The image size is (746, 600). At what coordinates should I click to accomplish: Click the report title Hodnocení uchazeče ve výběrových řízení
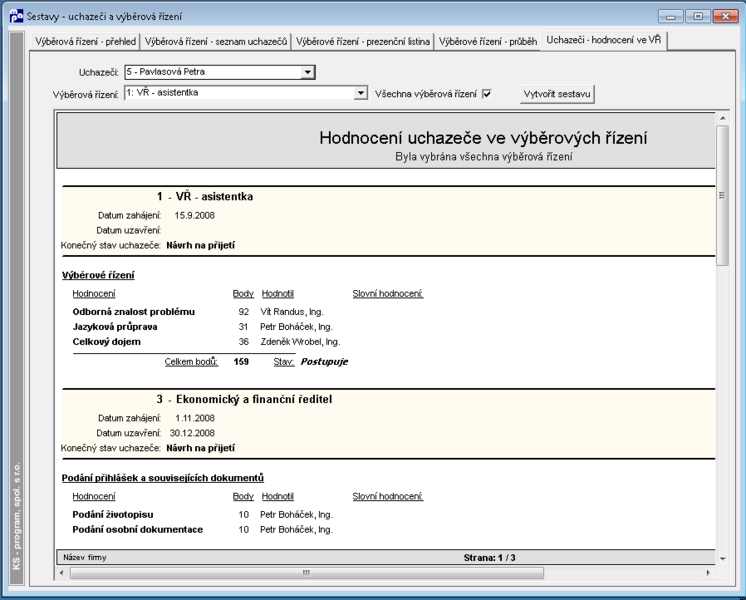[483, 138]
